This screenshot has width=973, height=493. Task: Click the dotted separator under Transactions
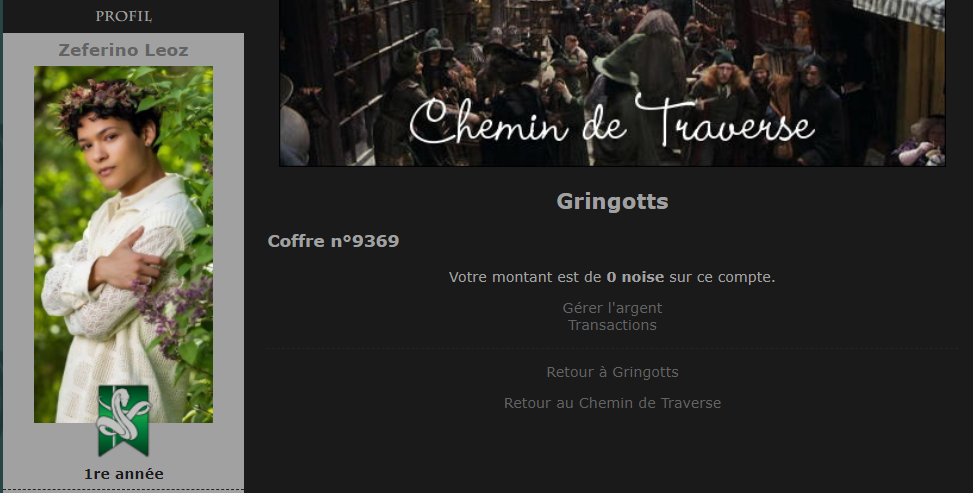tap(612, 348)
